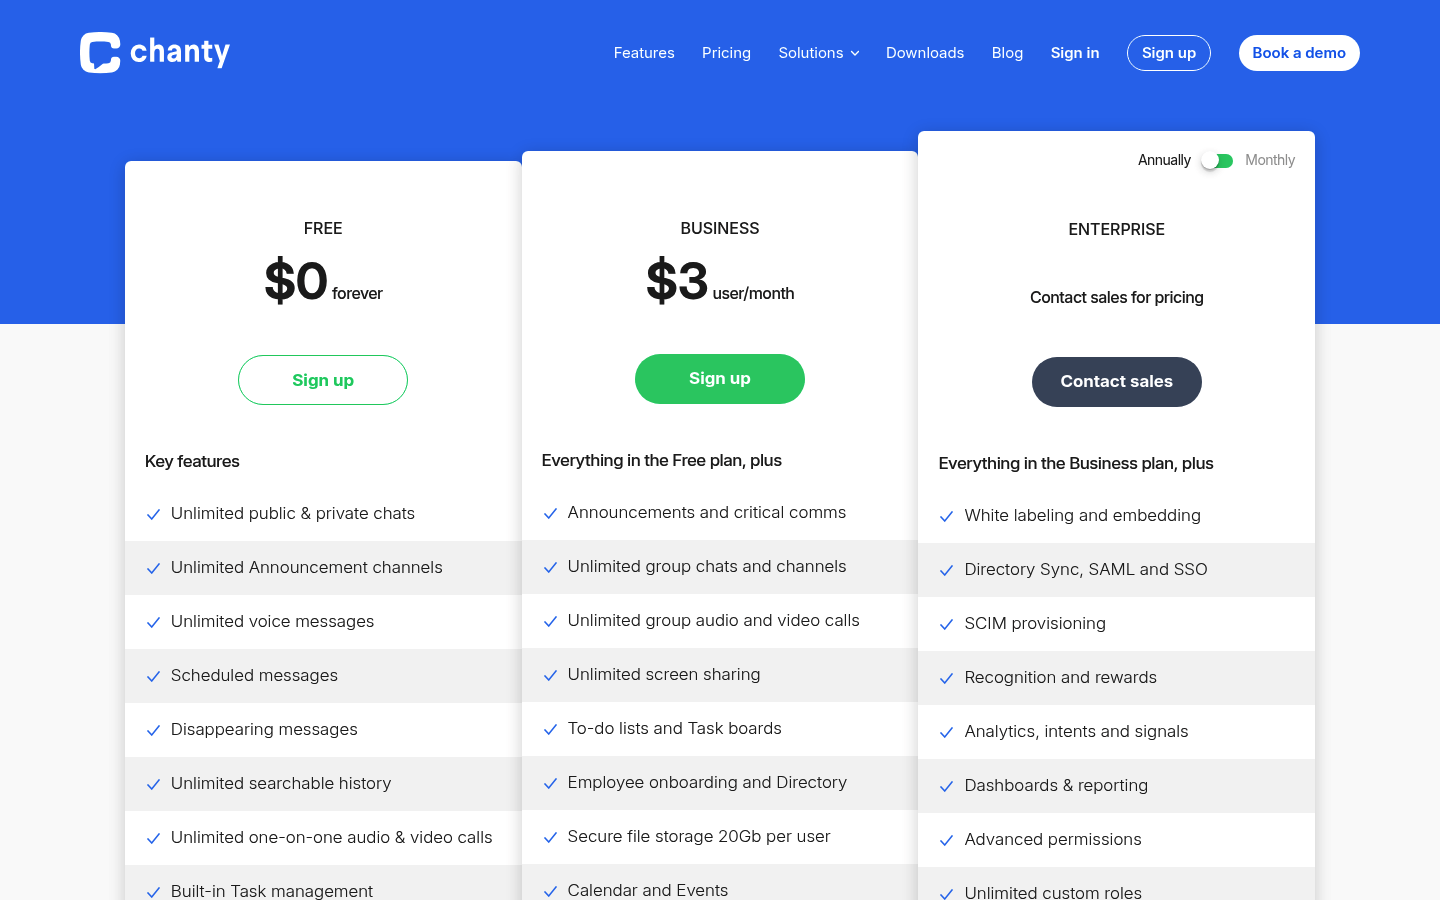The height and width of the screenshot is (900, 1440).
Task: Click checkmark beside Unlimited searchable history
Action: (x=154, y=785)
